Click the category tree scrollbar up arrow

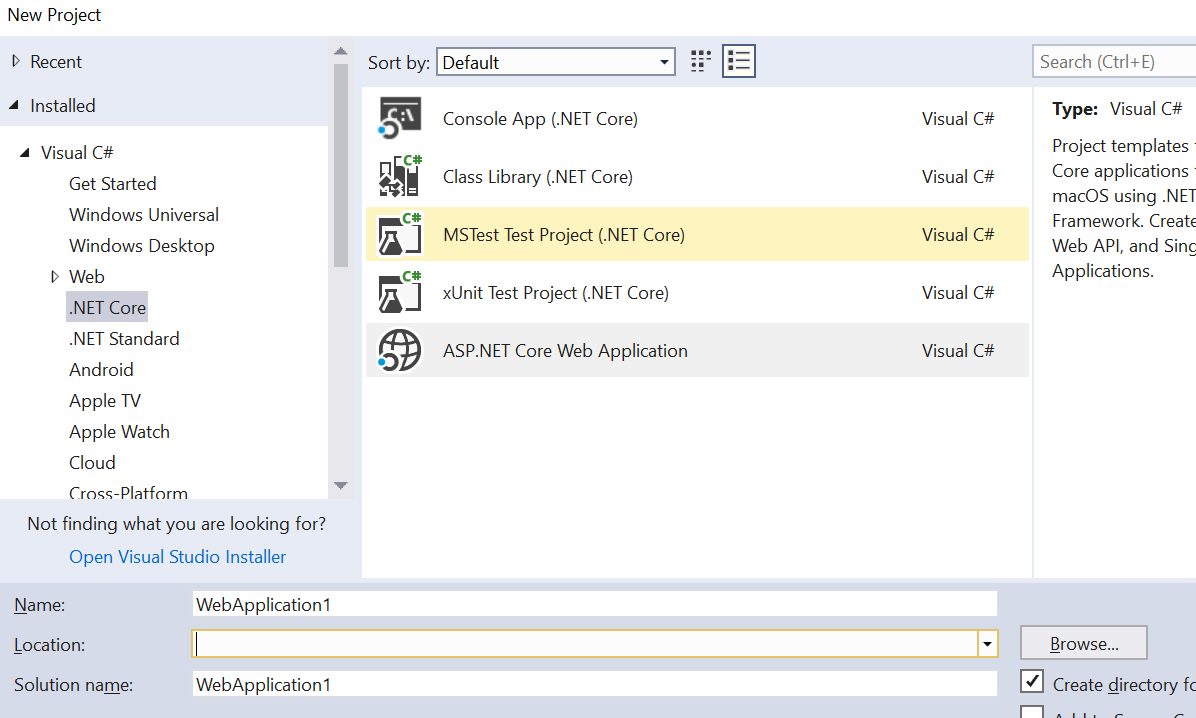(x=340, y=51)
